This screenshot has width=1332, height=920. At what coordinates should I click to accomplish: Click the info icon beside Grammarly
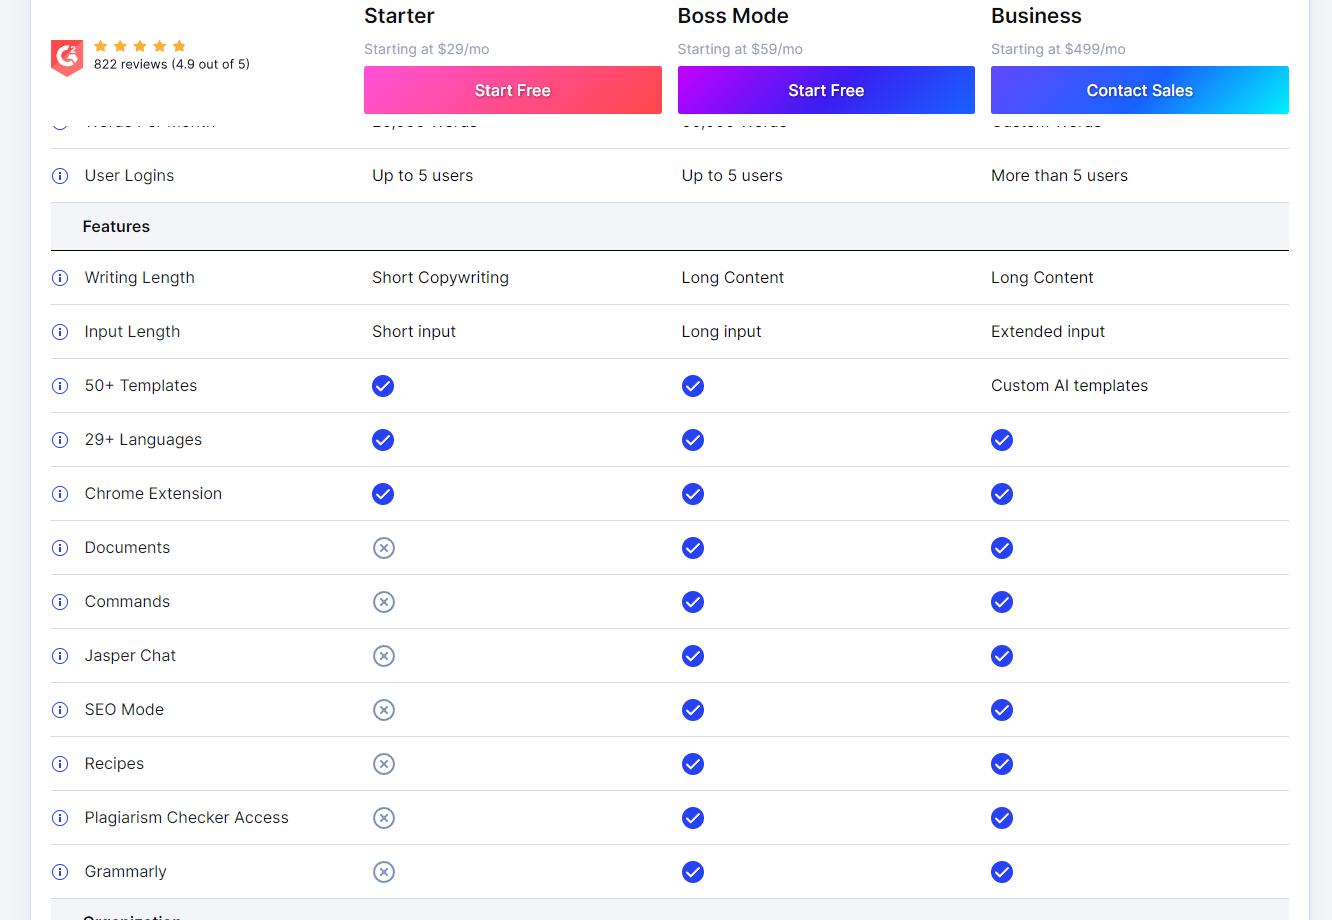(60, 872)
